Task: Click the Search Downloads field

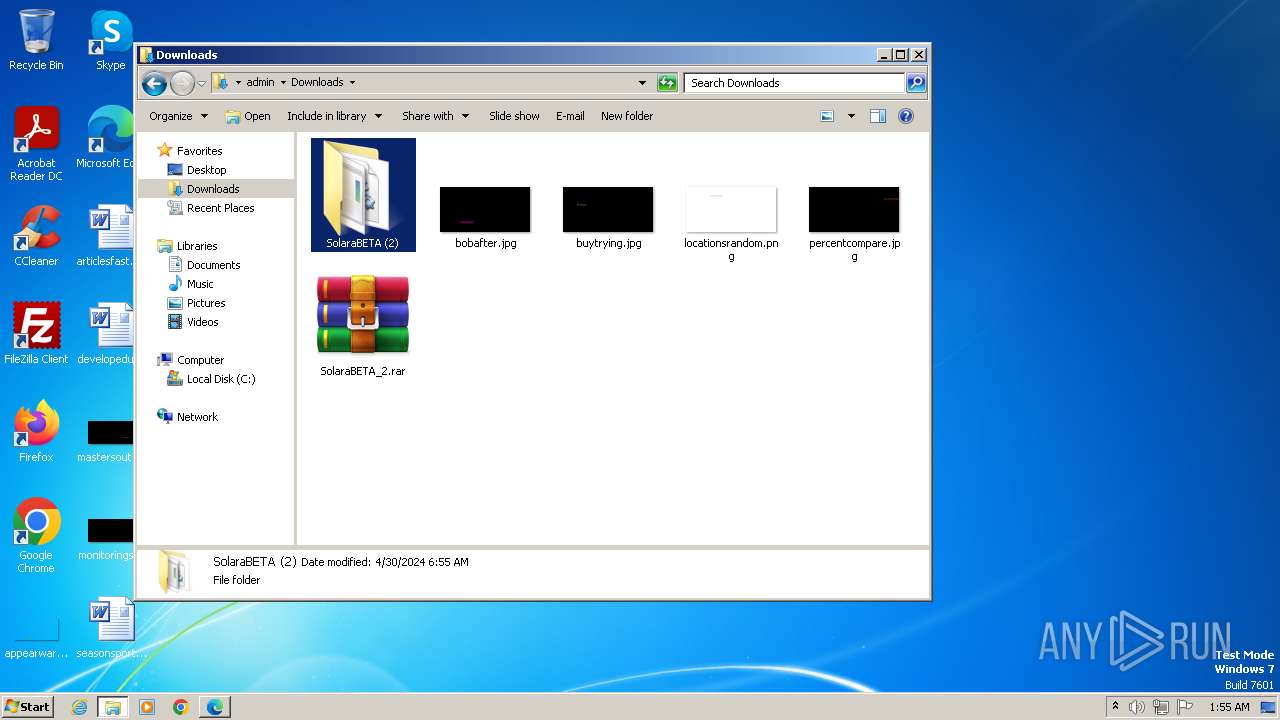Action: (796, 83)
